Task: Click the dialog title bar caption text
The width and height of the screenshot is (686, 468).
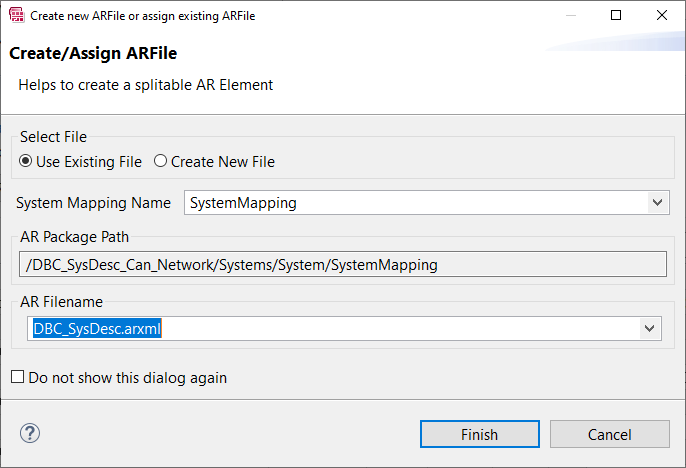Action: coord(143,16)
